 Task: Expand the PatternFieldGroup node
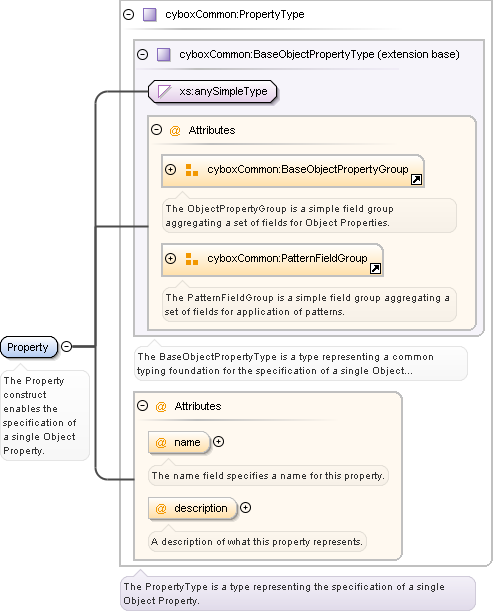click(170, 258)
